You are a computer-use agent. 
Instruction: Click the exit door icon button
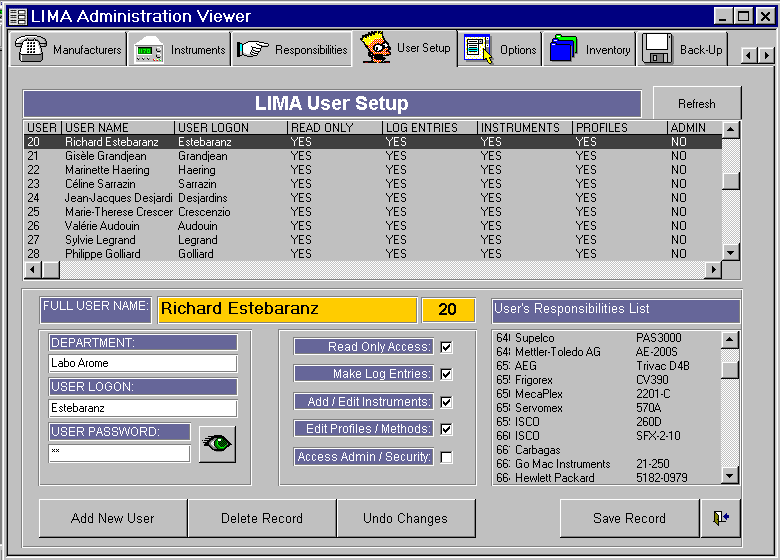(721, 518)
